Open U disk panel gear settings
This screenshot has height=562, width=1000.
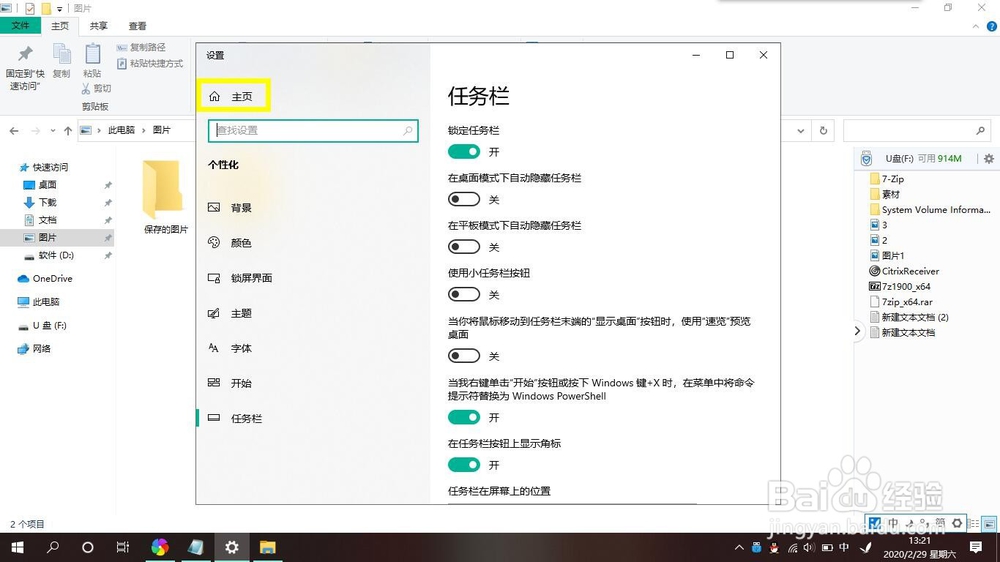(x=989, y=159)
